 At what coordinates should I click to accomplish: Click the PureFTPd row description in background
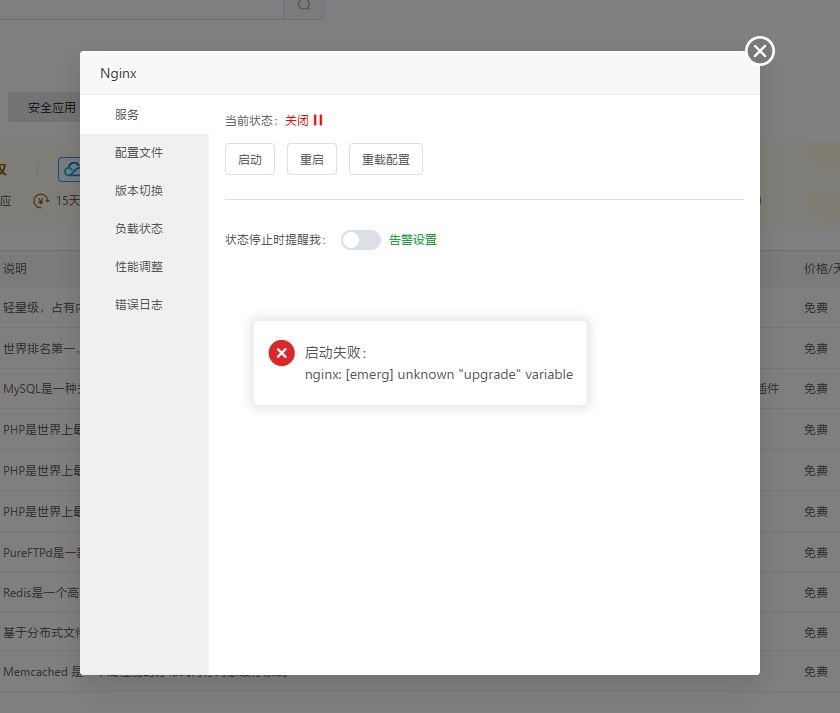pos(41,552)
